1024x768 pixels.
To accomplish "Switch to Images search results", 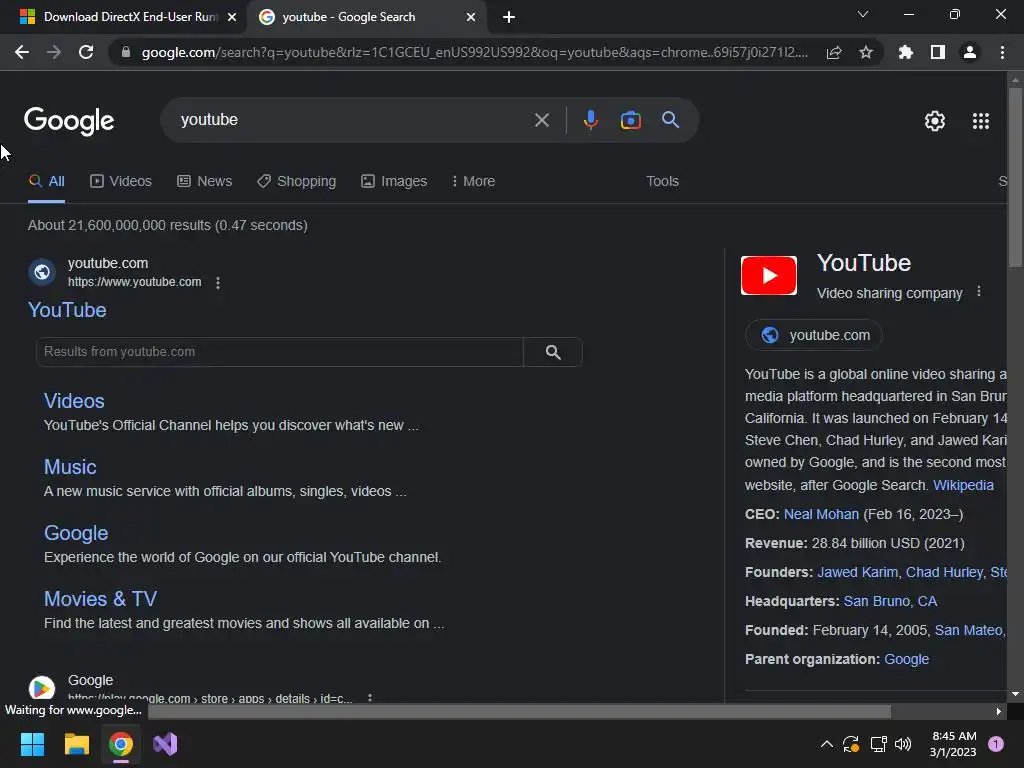I will coord(394,181).
